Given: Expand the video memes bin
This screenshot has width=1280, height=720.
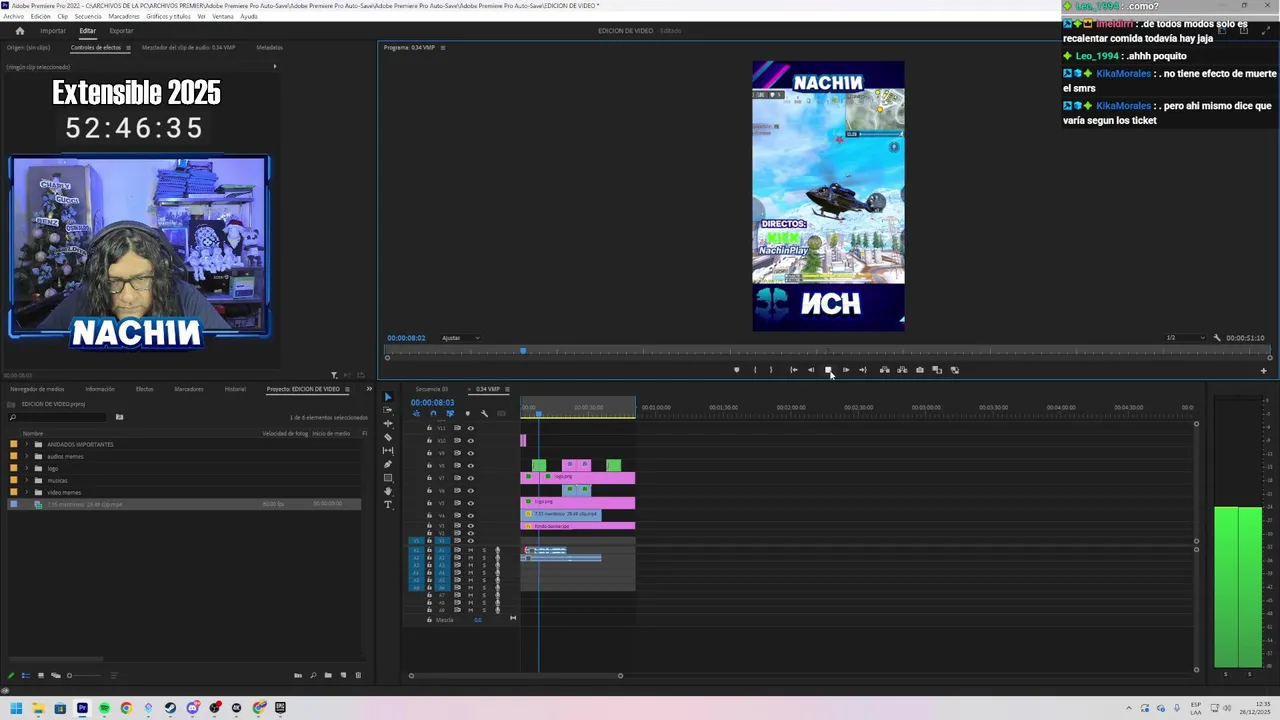Looking at the screenshot, I should (27, 492).
